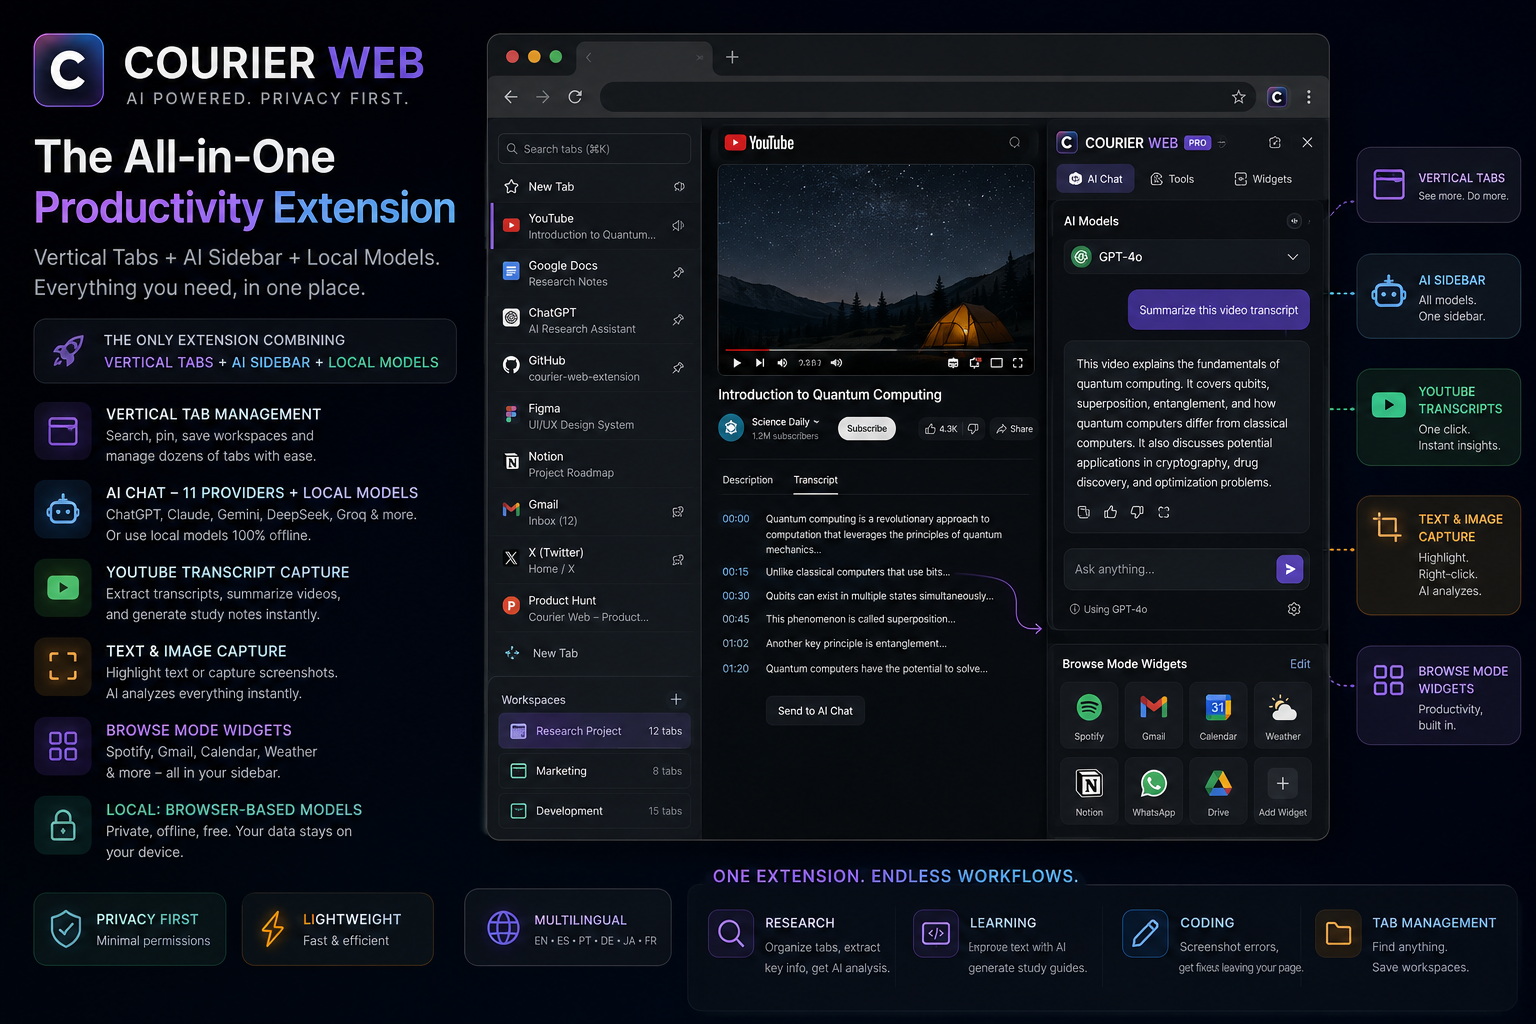Open the Development workspace

(595, 811)
